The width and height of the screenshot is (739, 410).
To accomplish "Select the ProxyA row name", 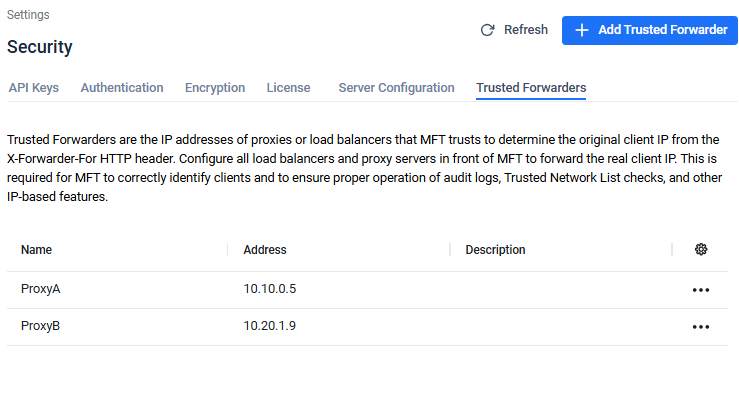I will (41, 290).
